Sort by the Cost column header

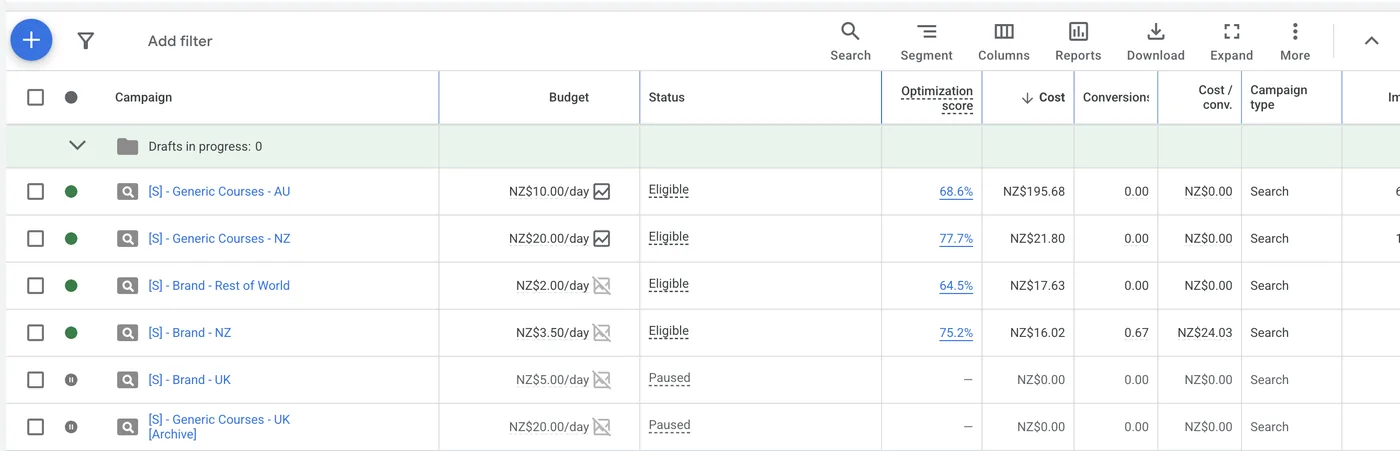[x=1043, y=97]
